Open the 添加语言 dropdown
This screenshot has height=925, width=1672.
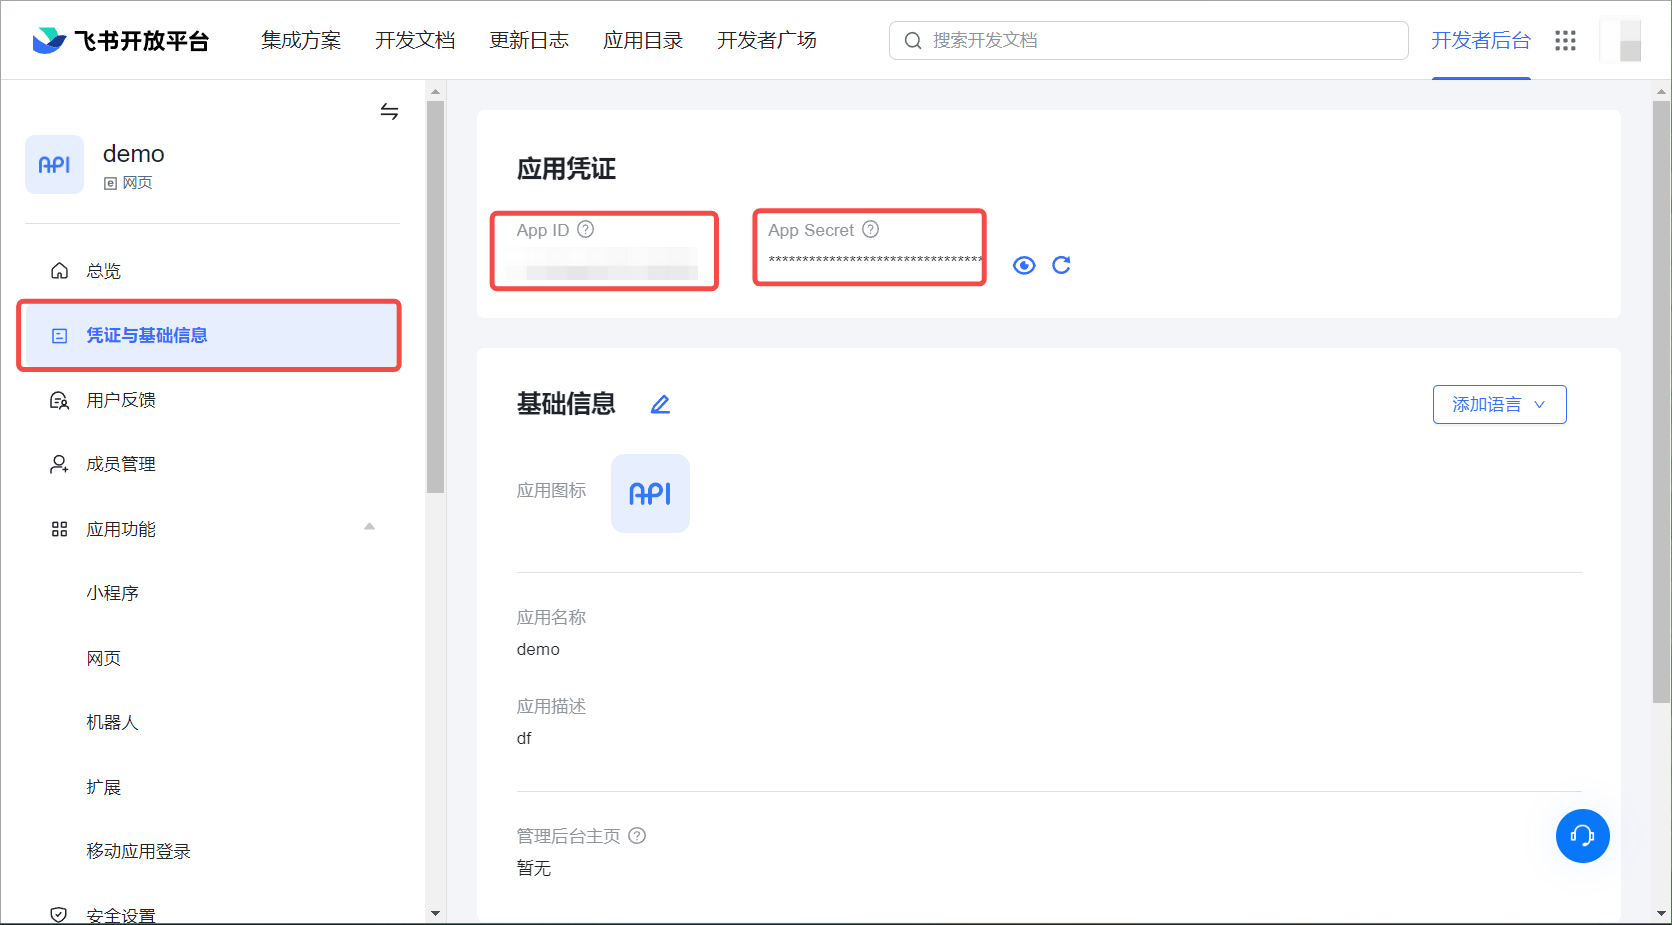[x=1499, y=405]
